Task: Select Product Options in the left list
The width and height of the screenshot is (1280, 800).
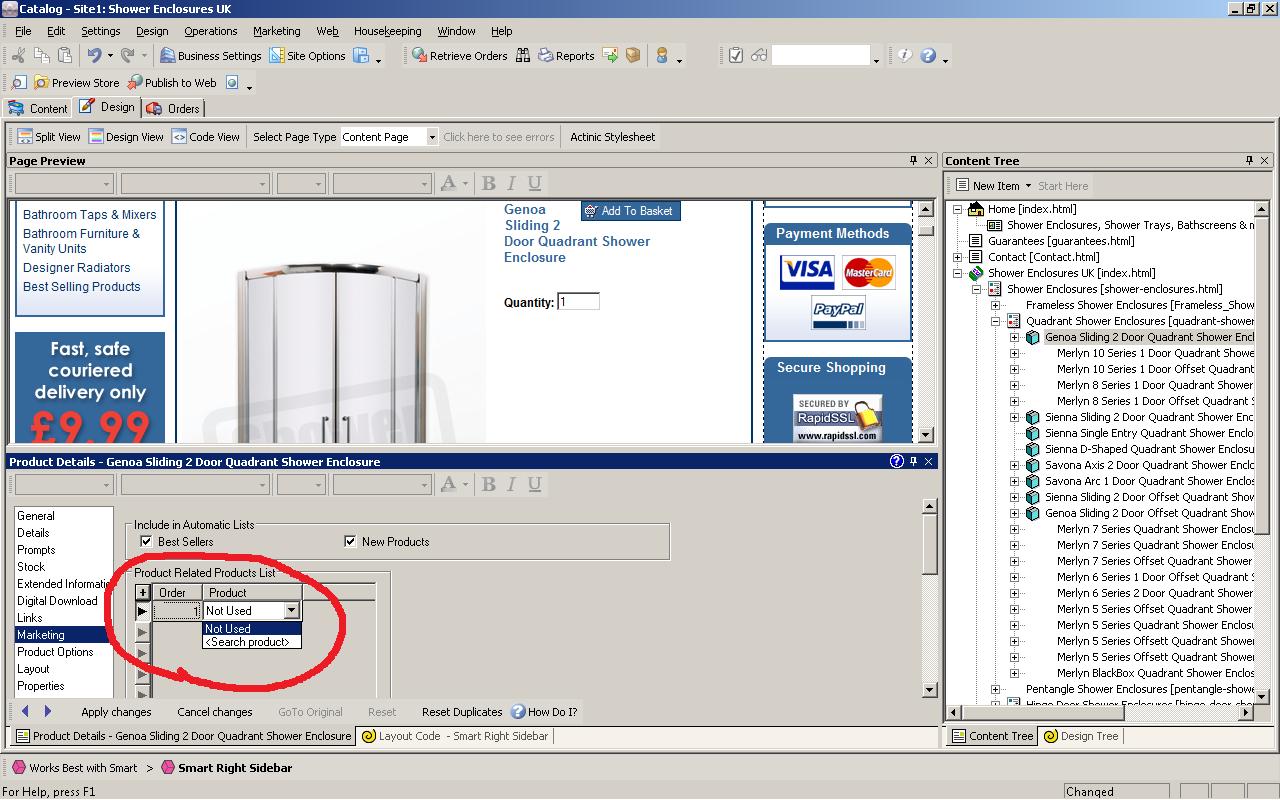Action: click(55, 652)
